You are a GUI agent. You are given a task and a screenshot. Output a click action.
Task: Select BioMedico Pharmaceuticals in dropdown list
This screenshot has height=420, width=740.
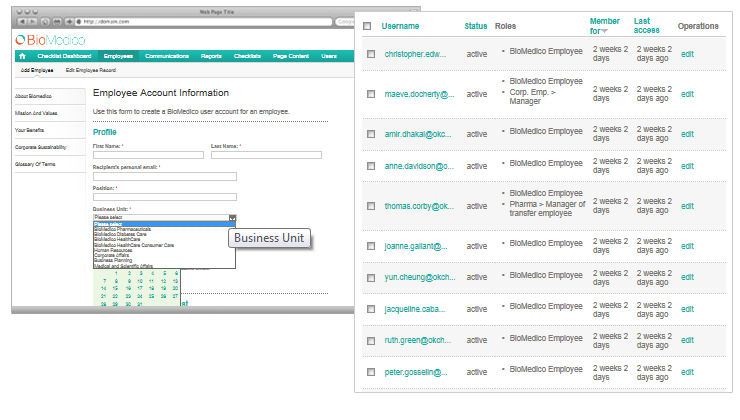click(x=122, y=229)
